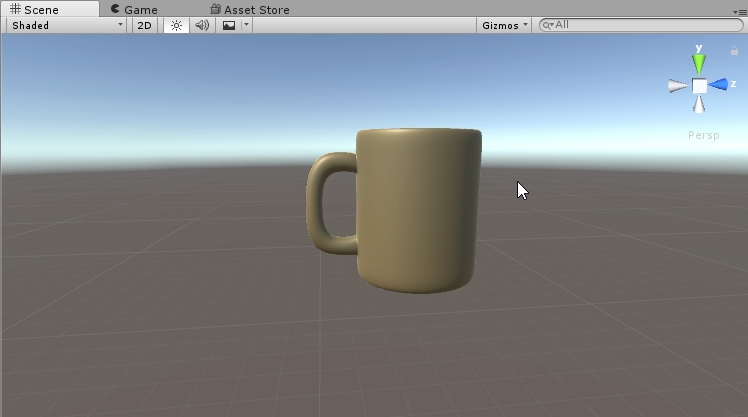Click the bottom grey axis cone
748x417 pixels.
(x=699, y=104)
